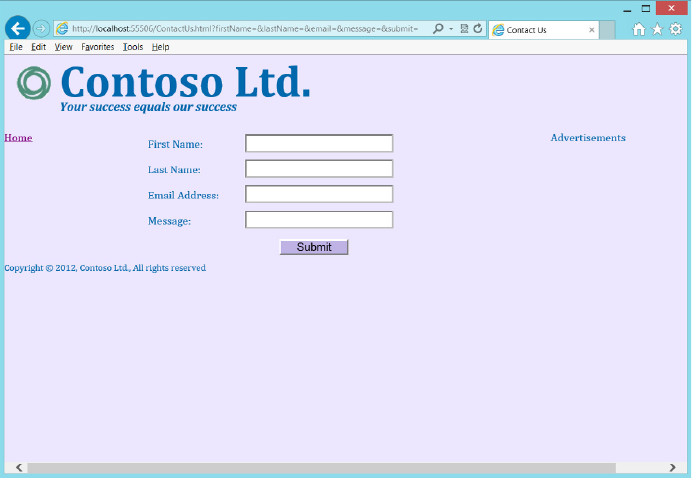Minimize the browser window

point(627,9)
